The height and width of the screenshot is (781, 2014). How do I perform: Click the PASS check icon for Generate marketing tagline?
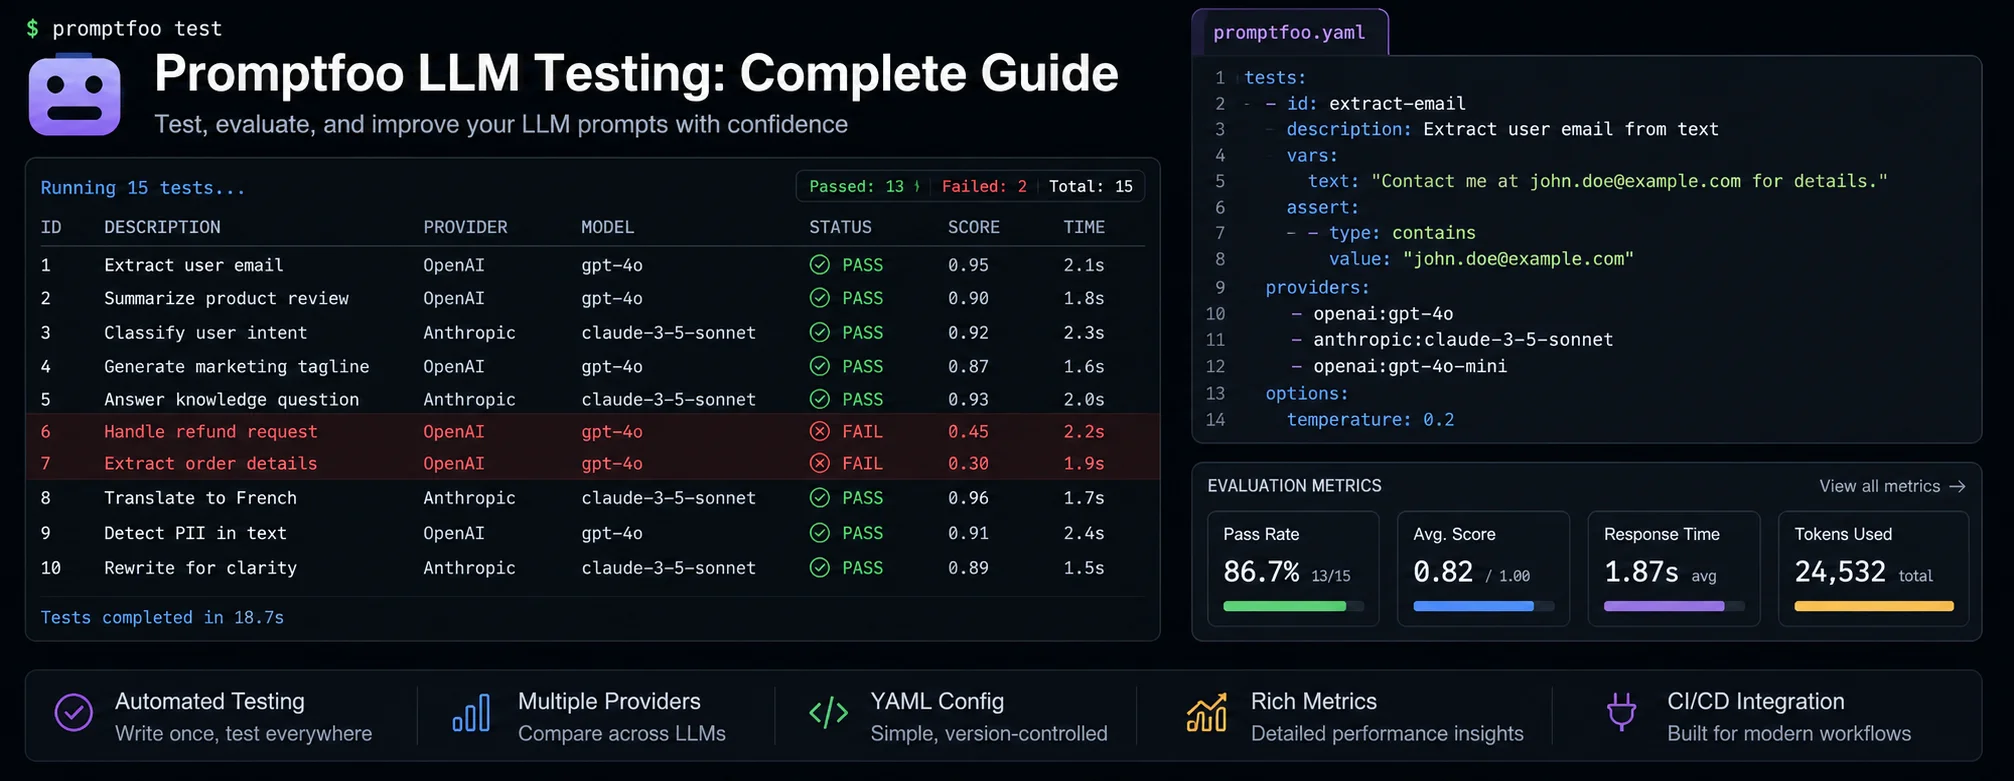click(820, 366)
